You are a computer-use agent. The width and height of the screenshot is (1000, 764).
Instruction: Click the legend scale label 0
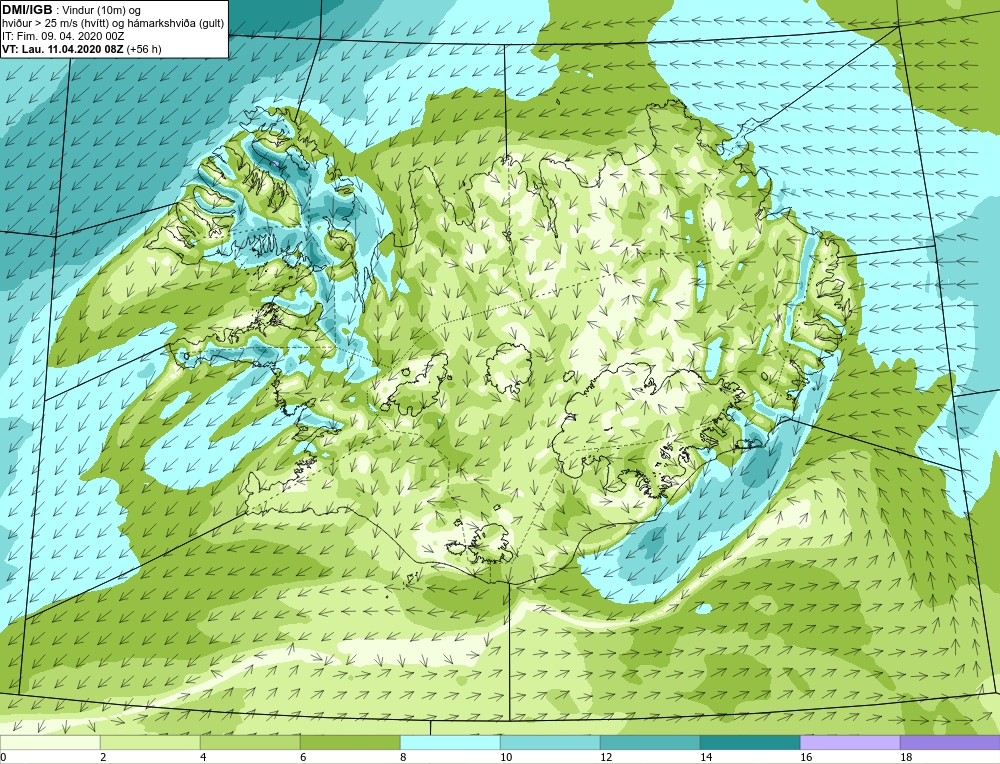tap(3, 757)
